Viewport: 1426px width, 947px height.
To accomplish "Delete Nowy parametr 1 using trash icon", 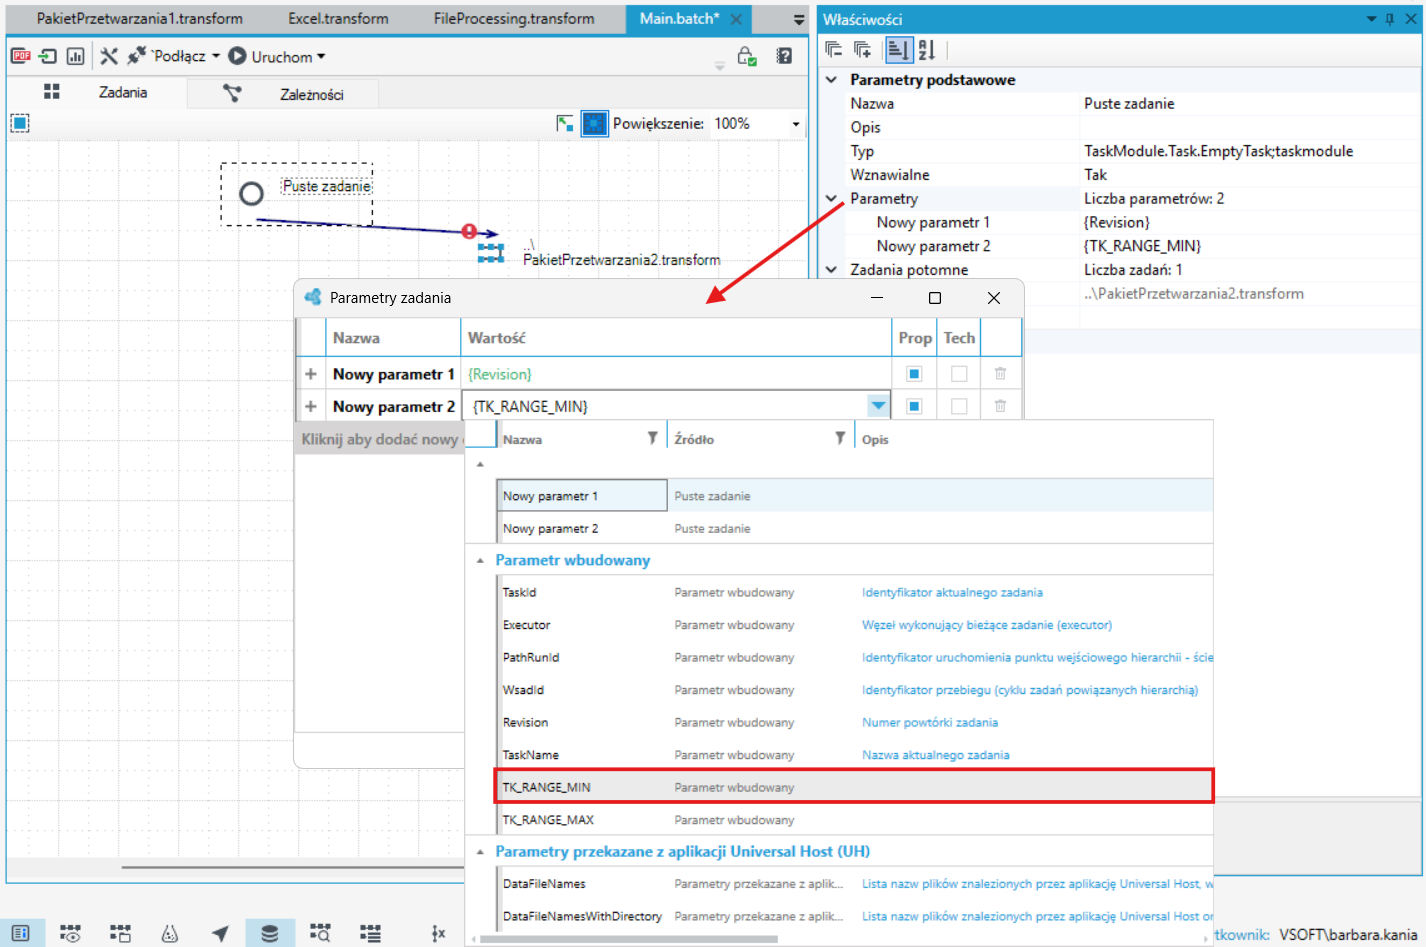I will (1000, 374).
